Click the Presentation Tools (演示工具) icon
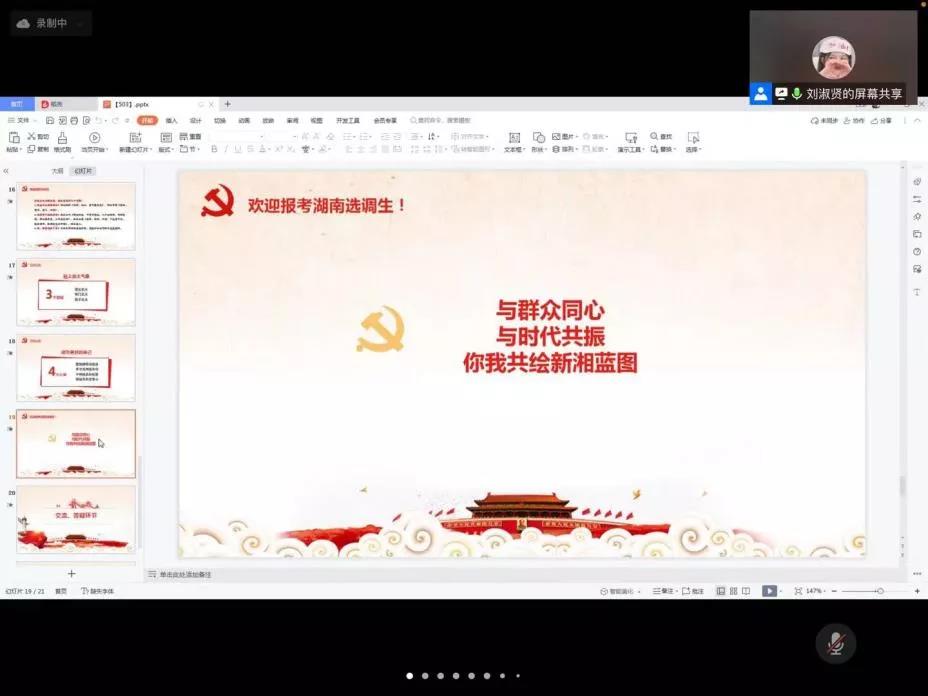The image size is (928, 696). (630, 138)
